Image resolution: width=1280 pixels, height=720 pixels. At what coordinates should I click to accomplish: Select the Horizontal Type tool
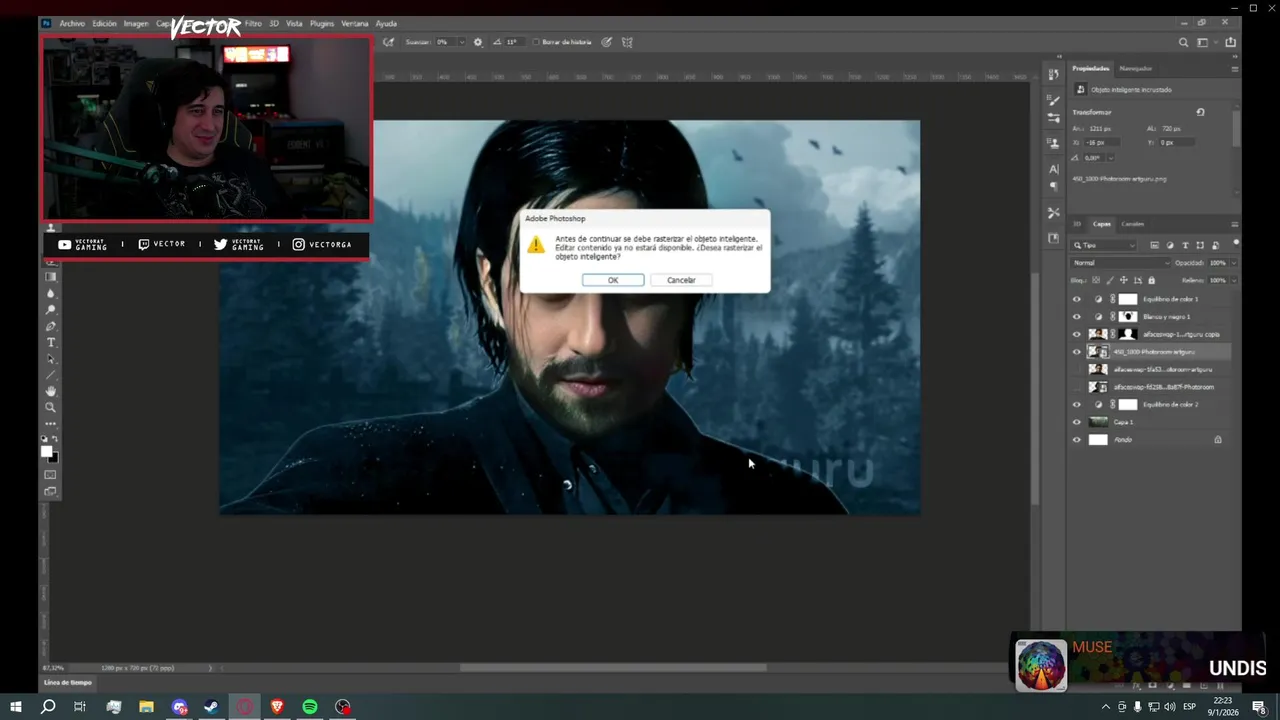coord(51,342)
